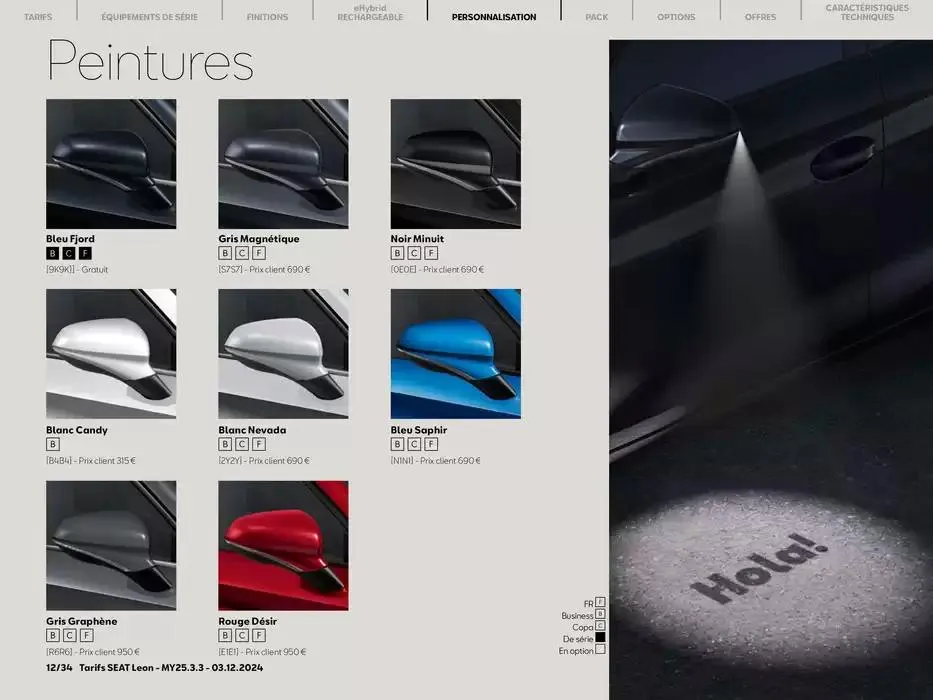Click the De série black legend box

[x=600, y=638]
